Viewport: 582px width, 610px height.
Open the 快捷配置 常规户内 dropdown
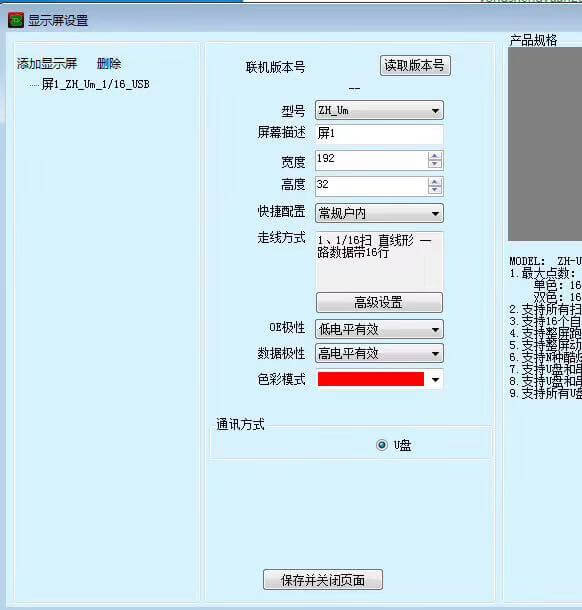pos(379,213)
